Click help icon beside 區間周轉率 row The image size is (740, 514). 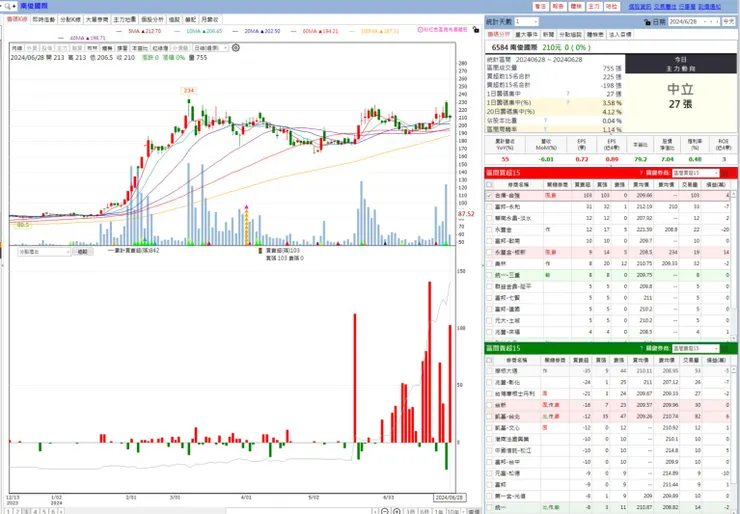coord(545,129)
